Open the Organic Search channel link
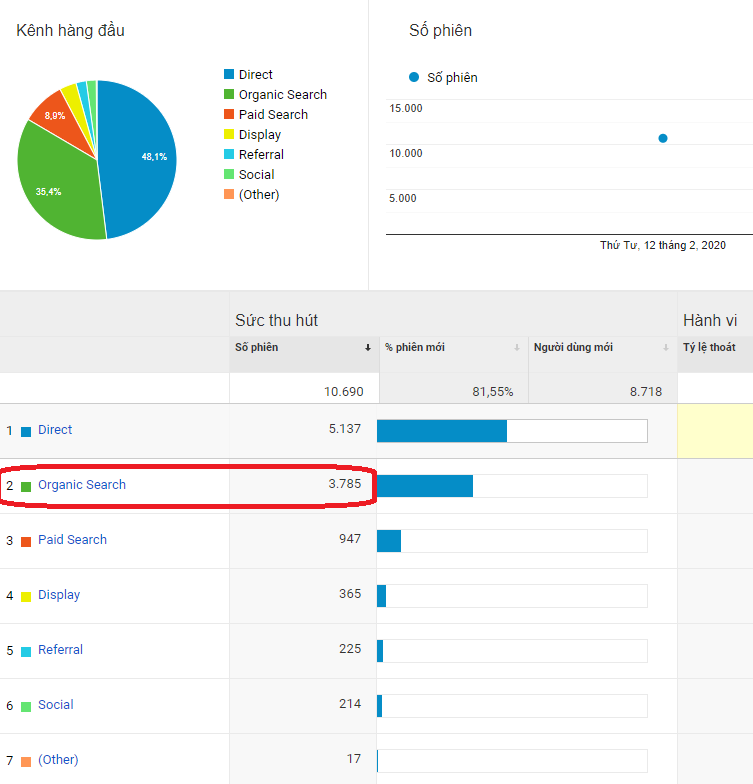The image size is (753, 784). 82,484
